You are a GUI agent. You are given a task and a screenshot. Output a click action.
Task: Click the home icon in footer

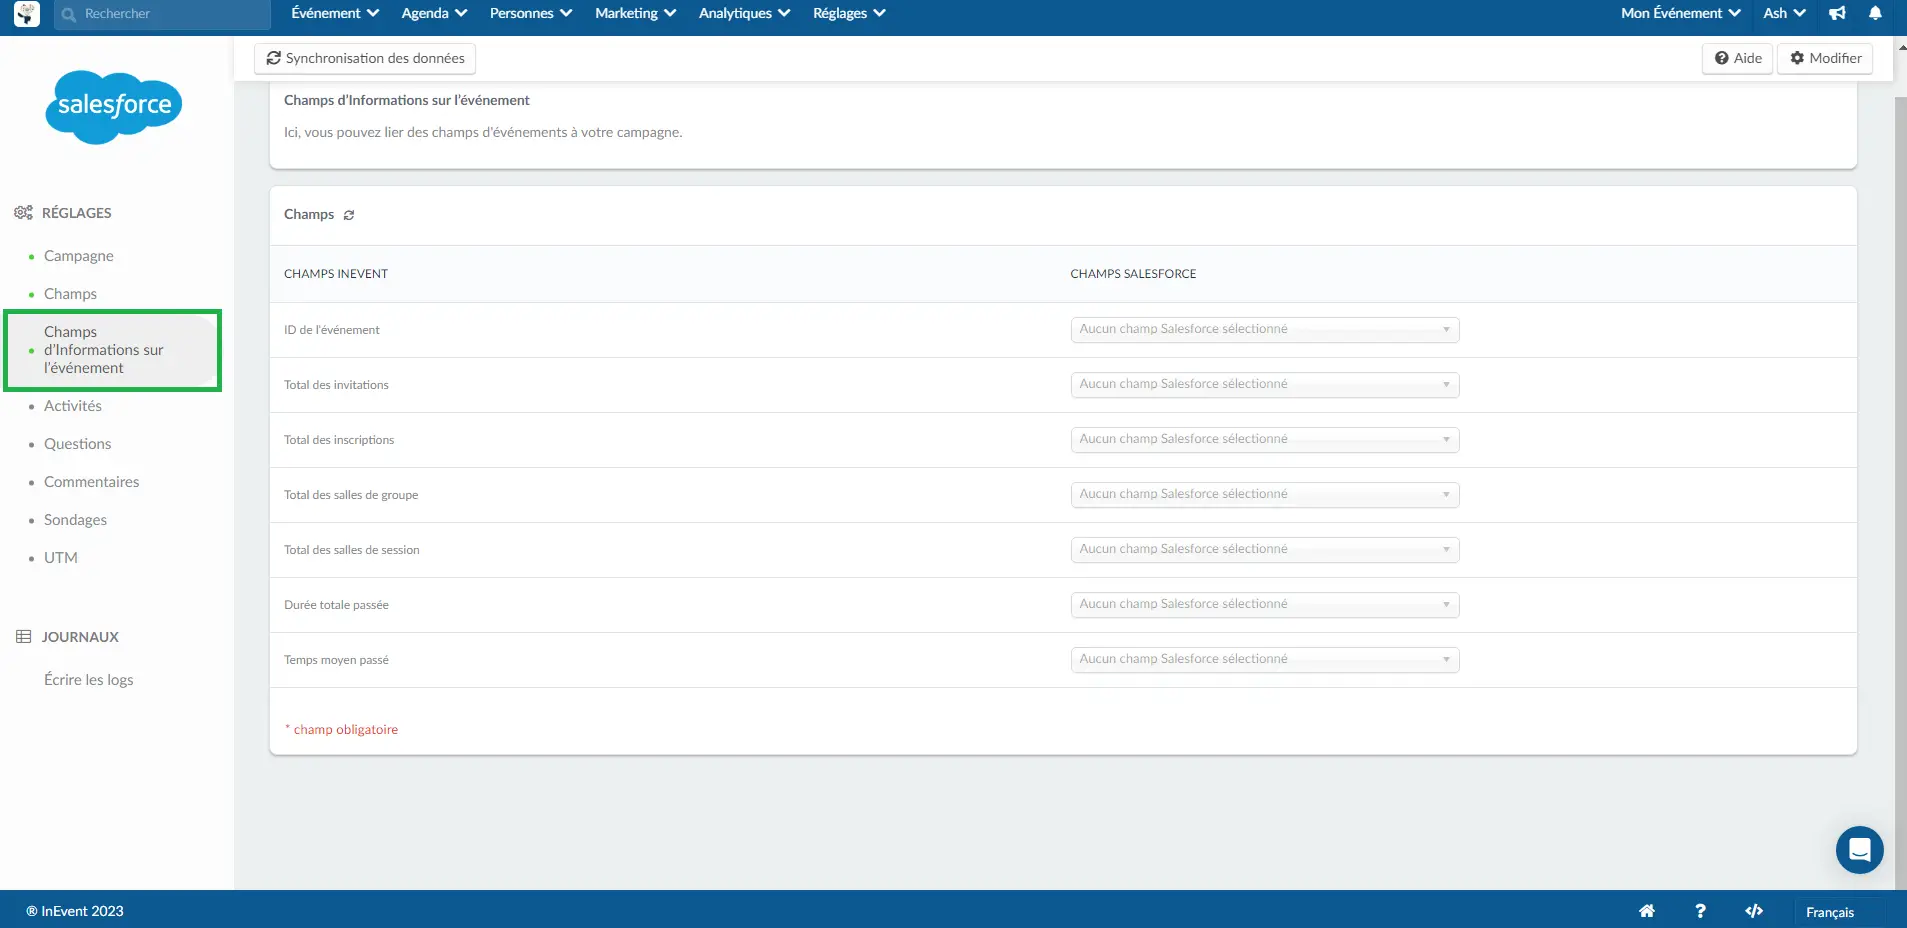(1646, 911)
